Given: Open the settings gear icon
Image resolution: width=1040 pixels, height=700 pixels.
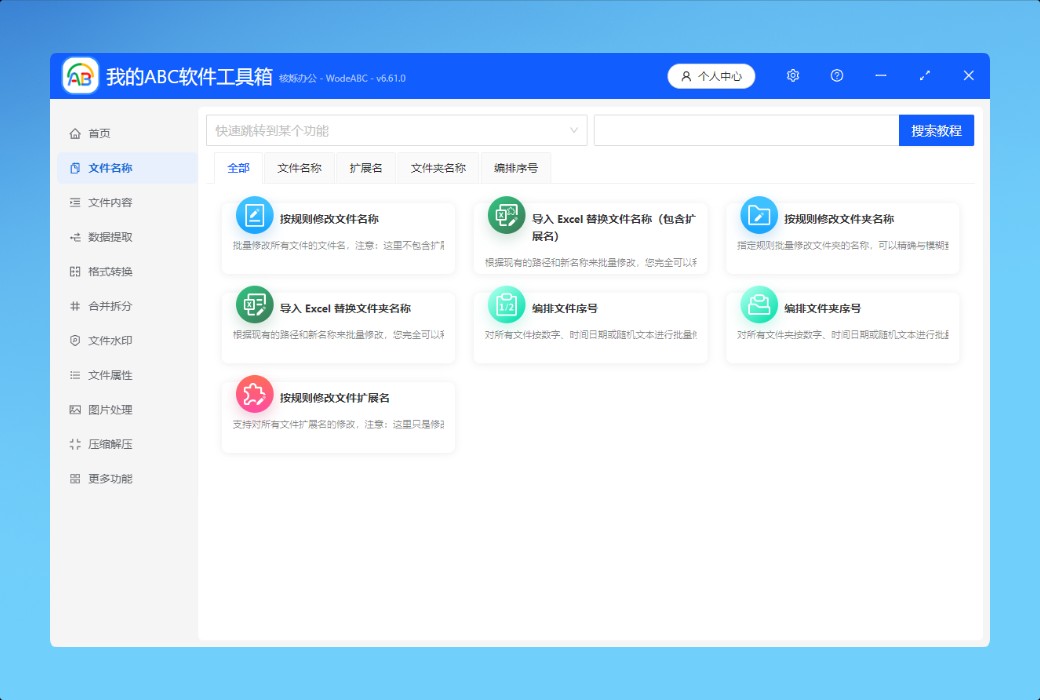Looking at the screenshot, I should point(793,76).
